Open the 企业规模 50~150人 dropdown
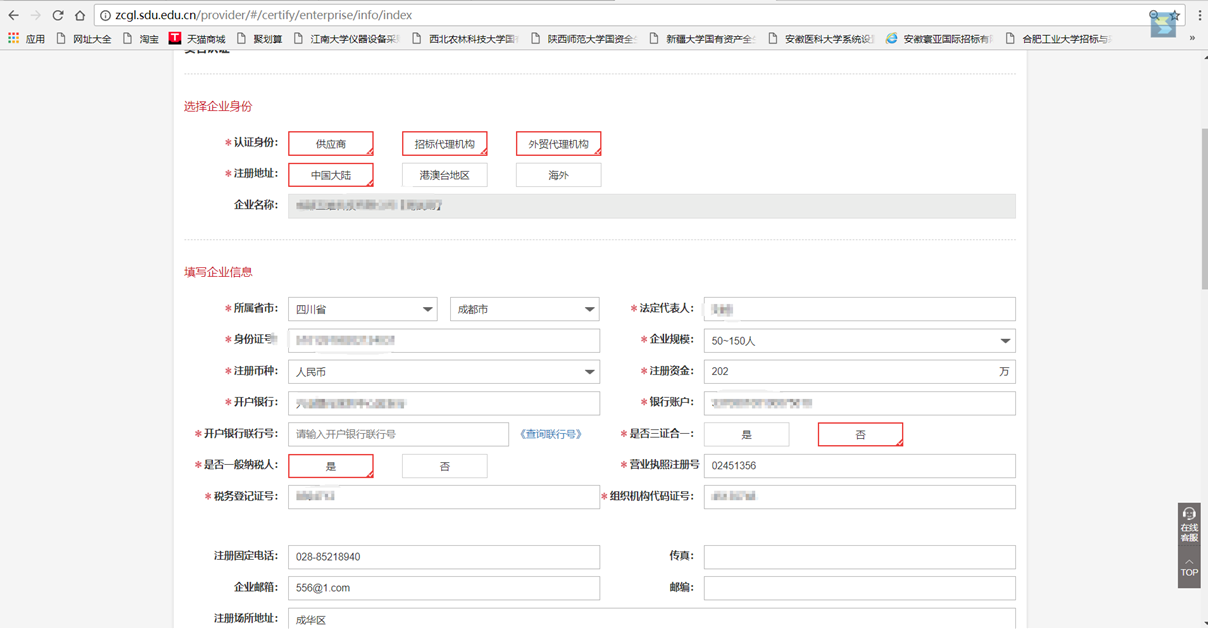Image resolution: width=1208 pixels, height=629 pixels. pyautogui.click(x=859, y=341)
